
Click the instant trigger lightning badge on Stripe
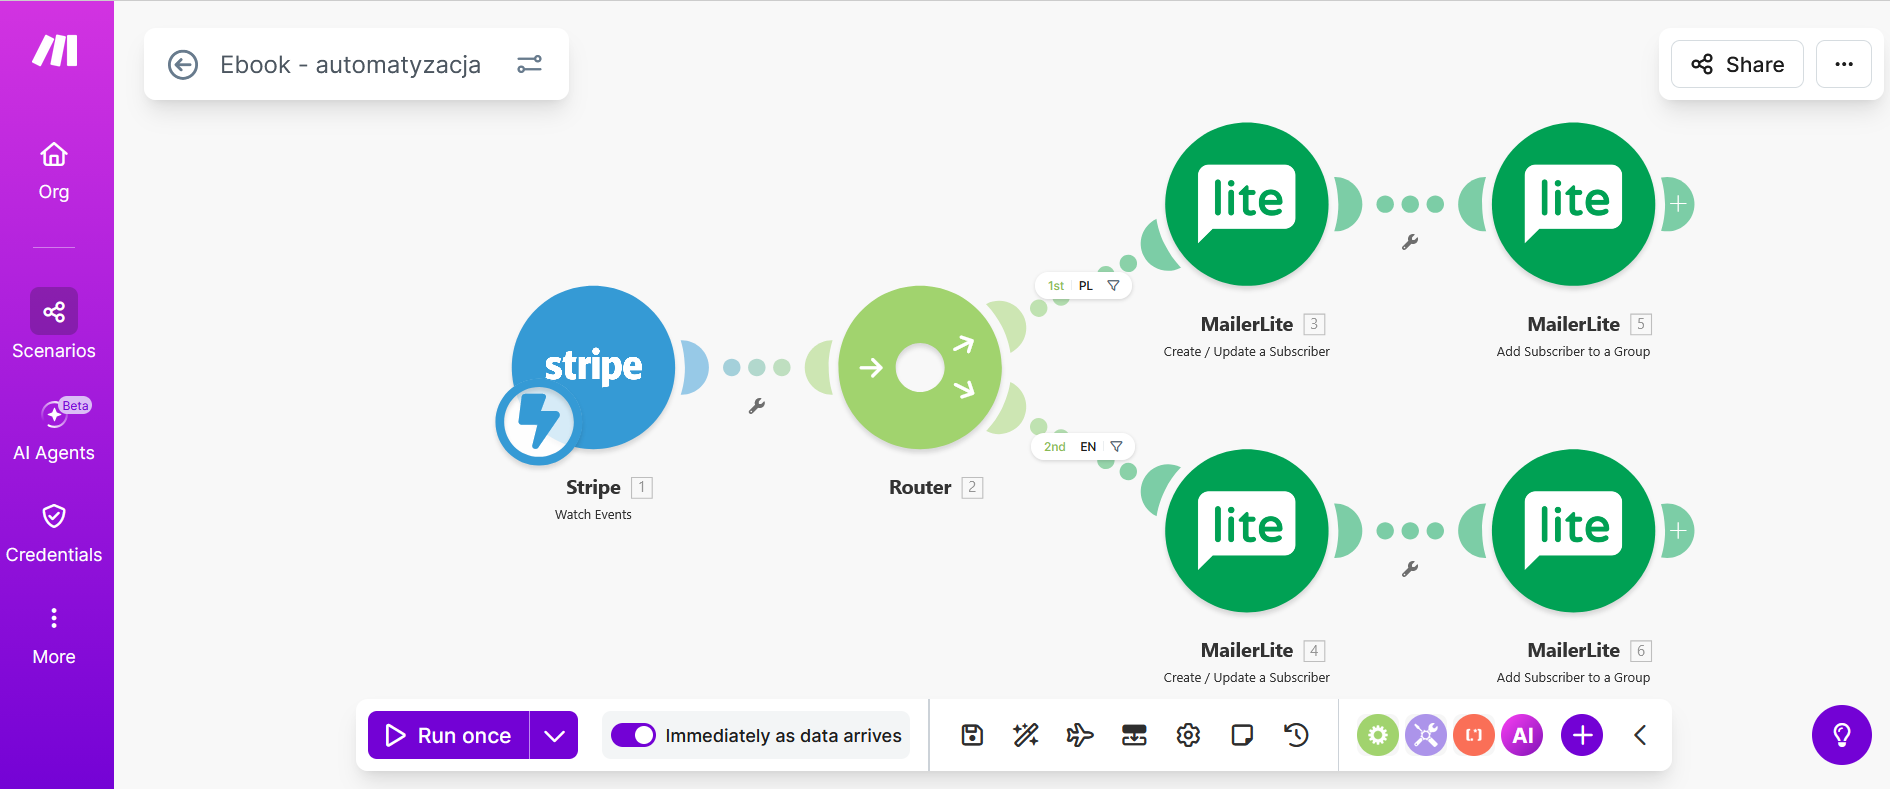coord(537,423)
